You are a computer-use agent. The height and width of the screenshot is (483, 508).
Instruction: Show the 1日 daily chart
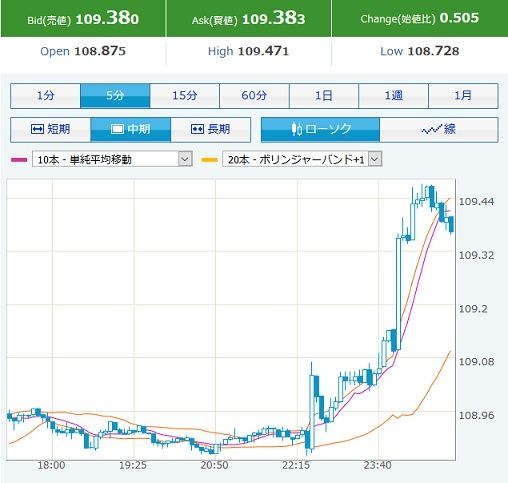coord(324,96)
